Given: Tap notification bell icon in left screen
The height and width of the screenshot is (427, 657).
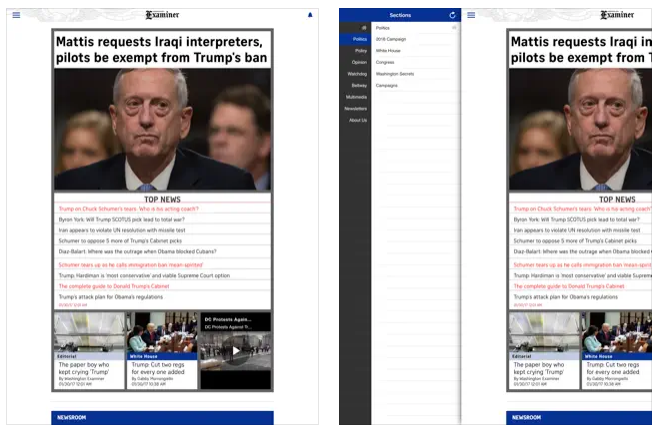Looking at the screenshot, I should pyautogui.click(x=310, y=15).
